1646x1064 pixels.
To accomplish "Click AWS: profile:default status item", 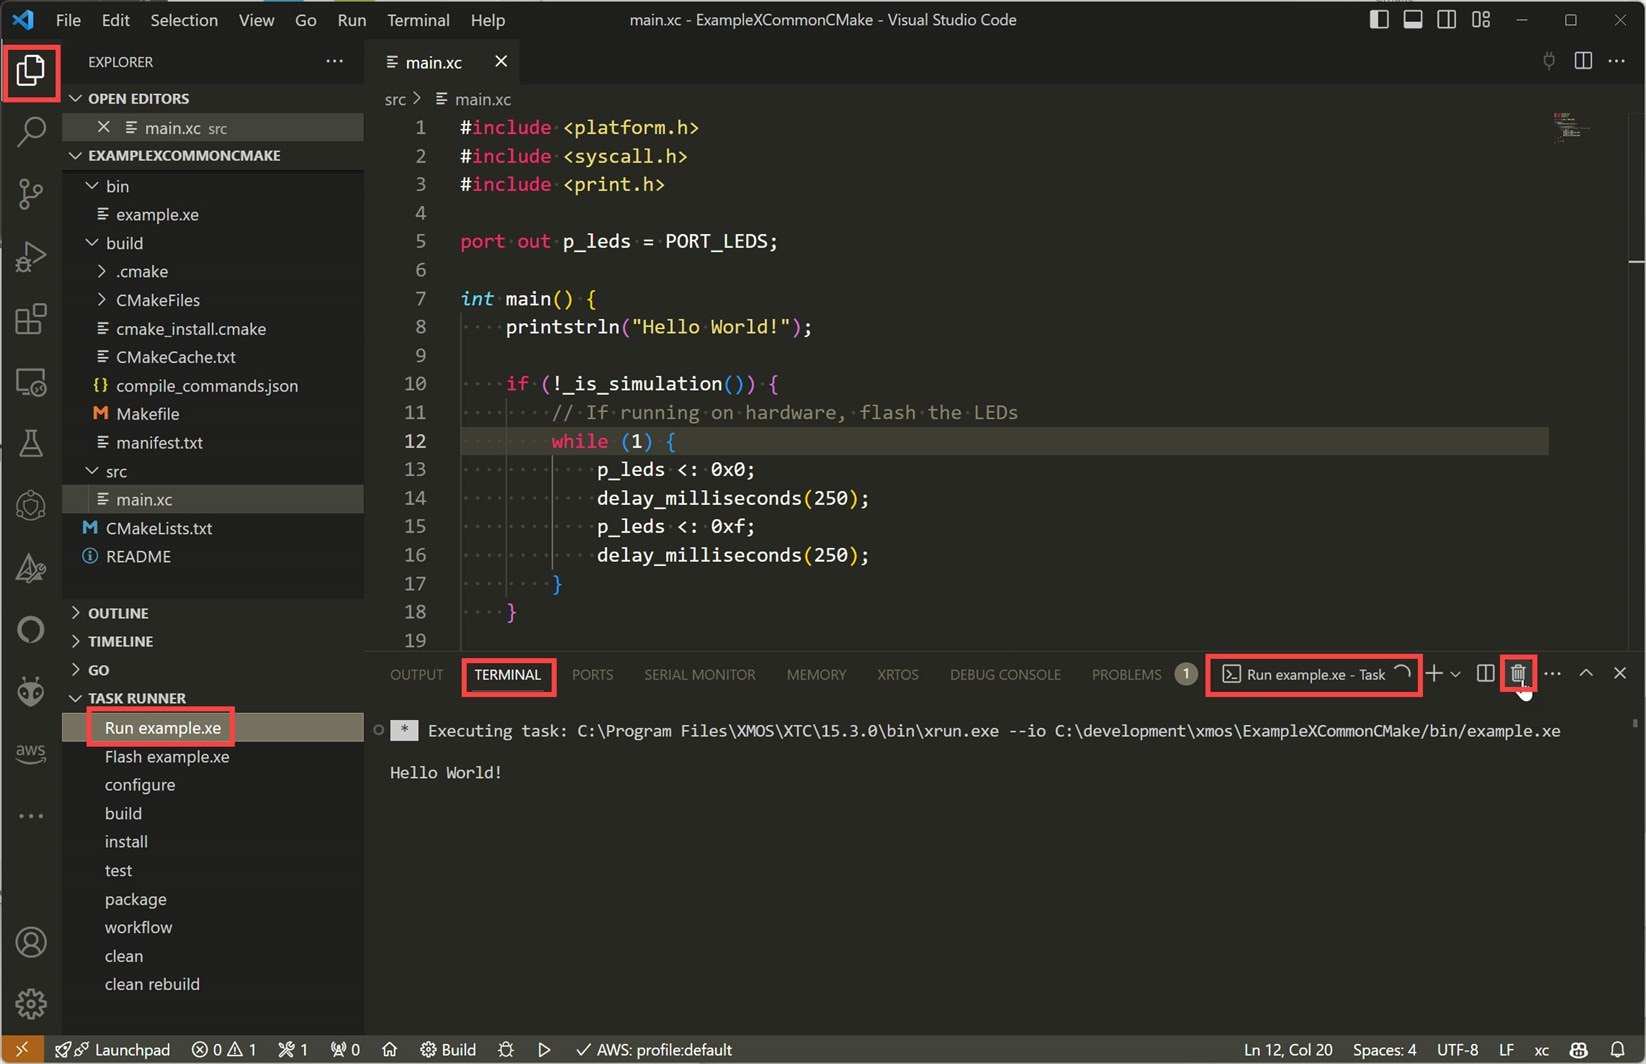I will point(654,1050).
